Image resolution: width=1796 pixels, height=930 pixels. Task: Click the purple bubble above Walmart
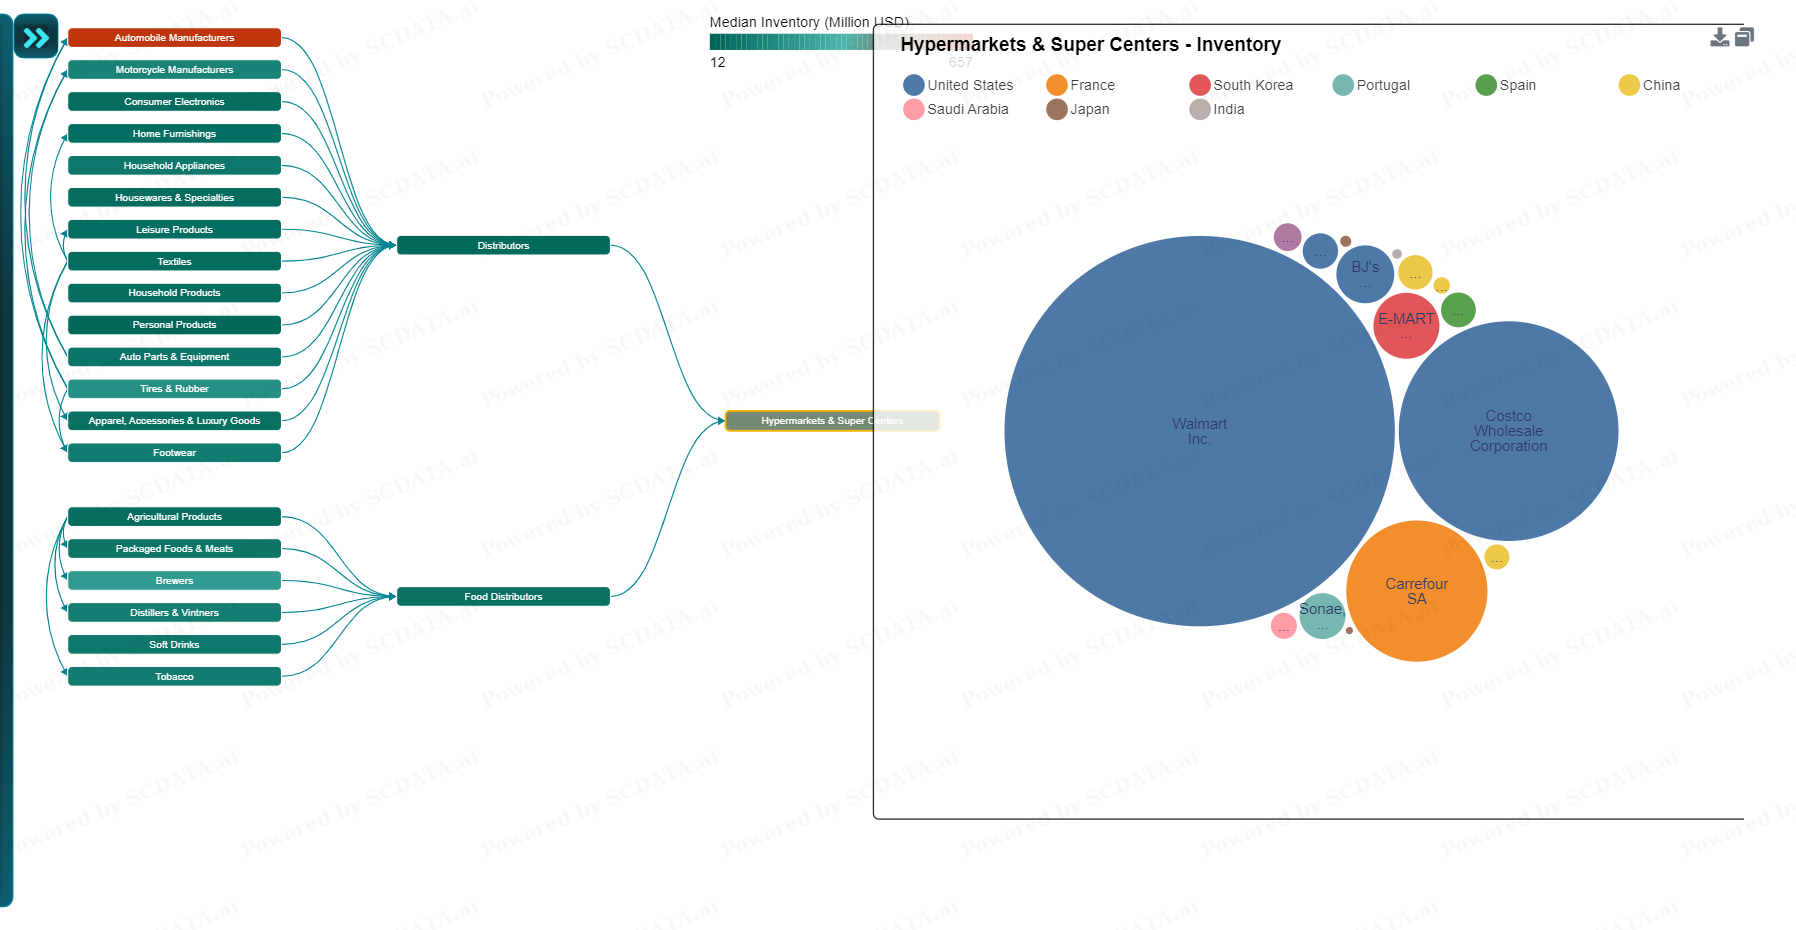[1288, 237]
